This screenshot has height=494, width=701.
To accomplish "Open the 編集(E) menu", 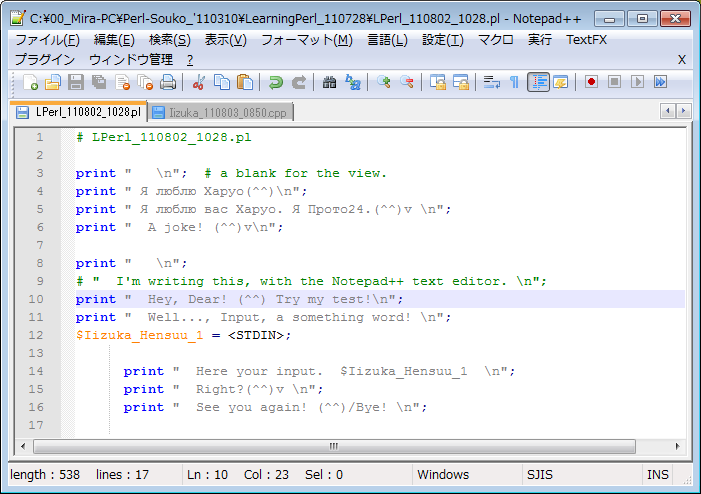I will (114, 40).
